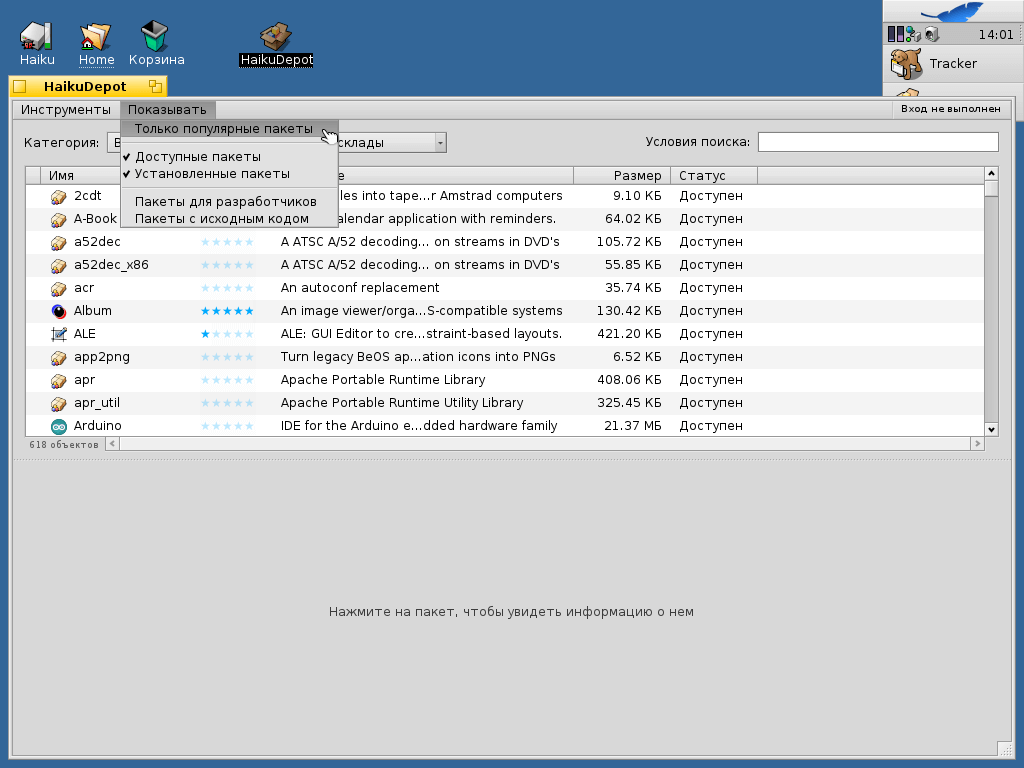Click horizontal scrollbar left arrow

click(112, 444)
